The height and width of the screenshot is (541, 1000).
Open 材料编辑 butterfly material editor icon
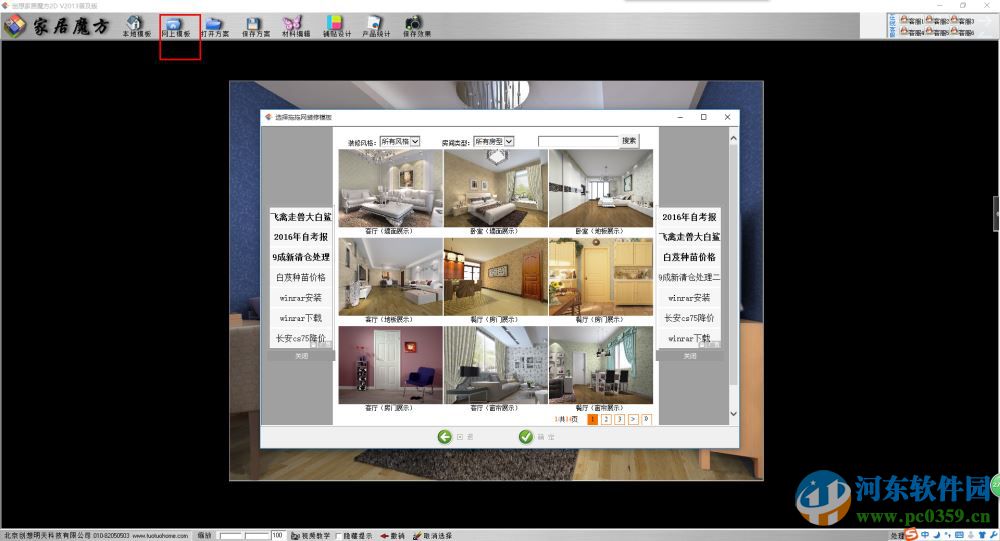point(295,26)
